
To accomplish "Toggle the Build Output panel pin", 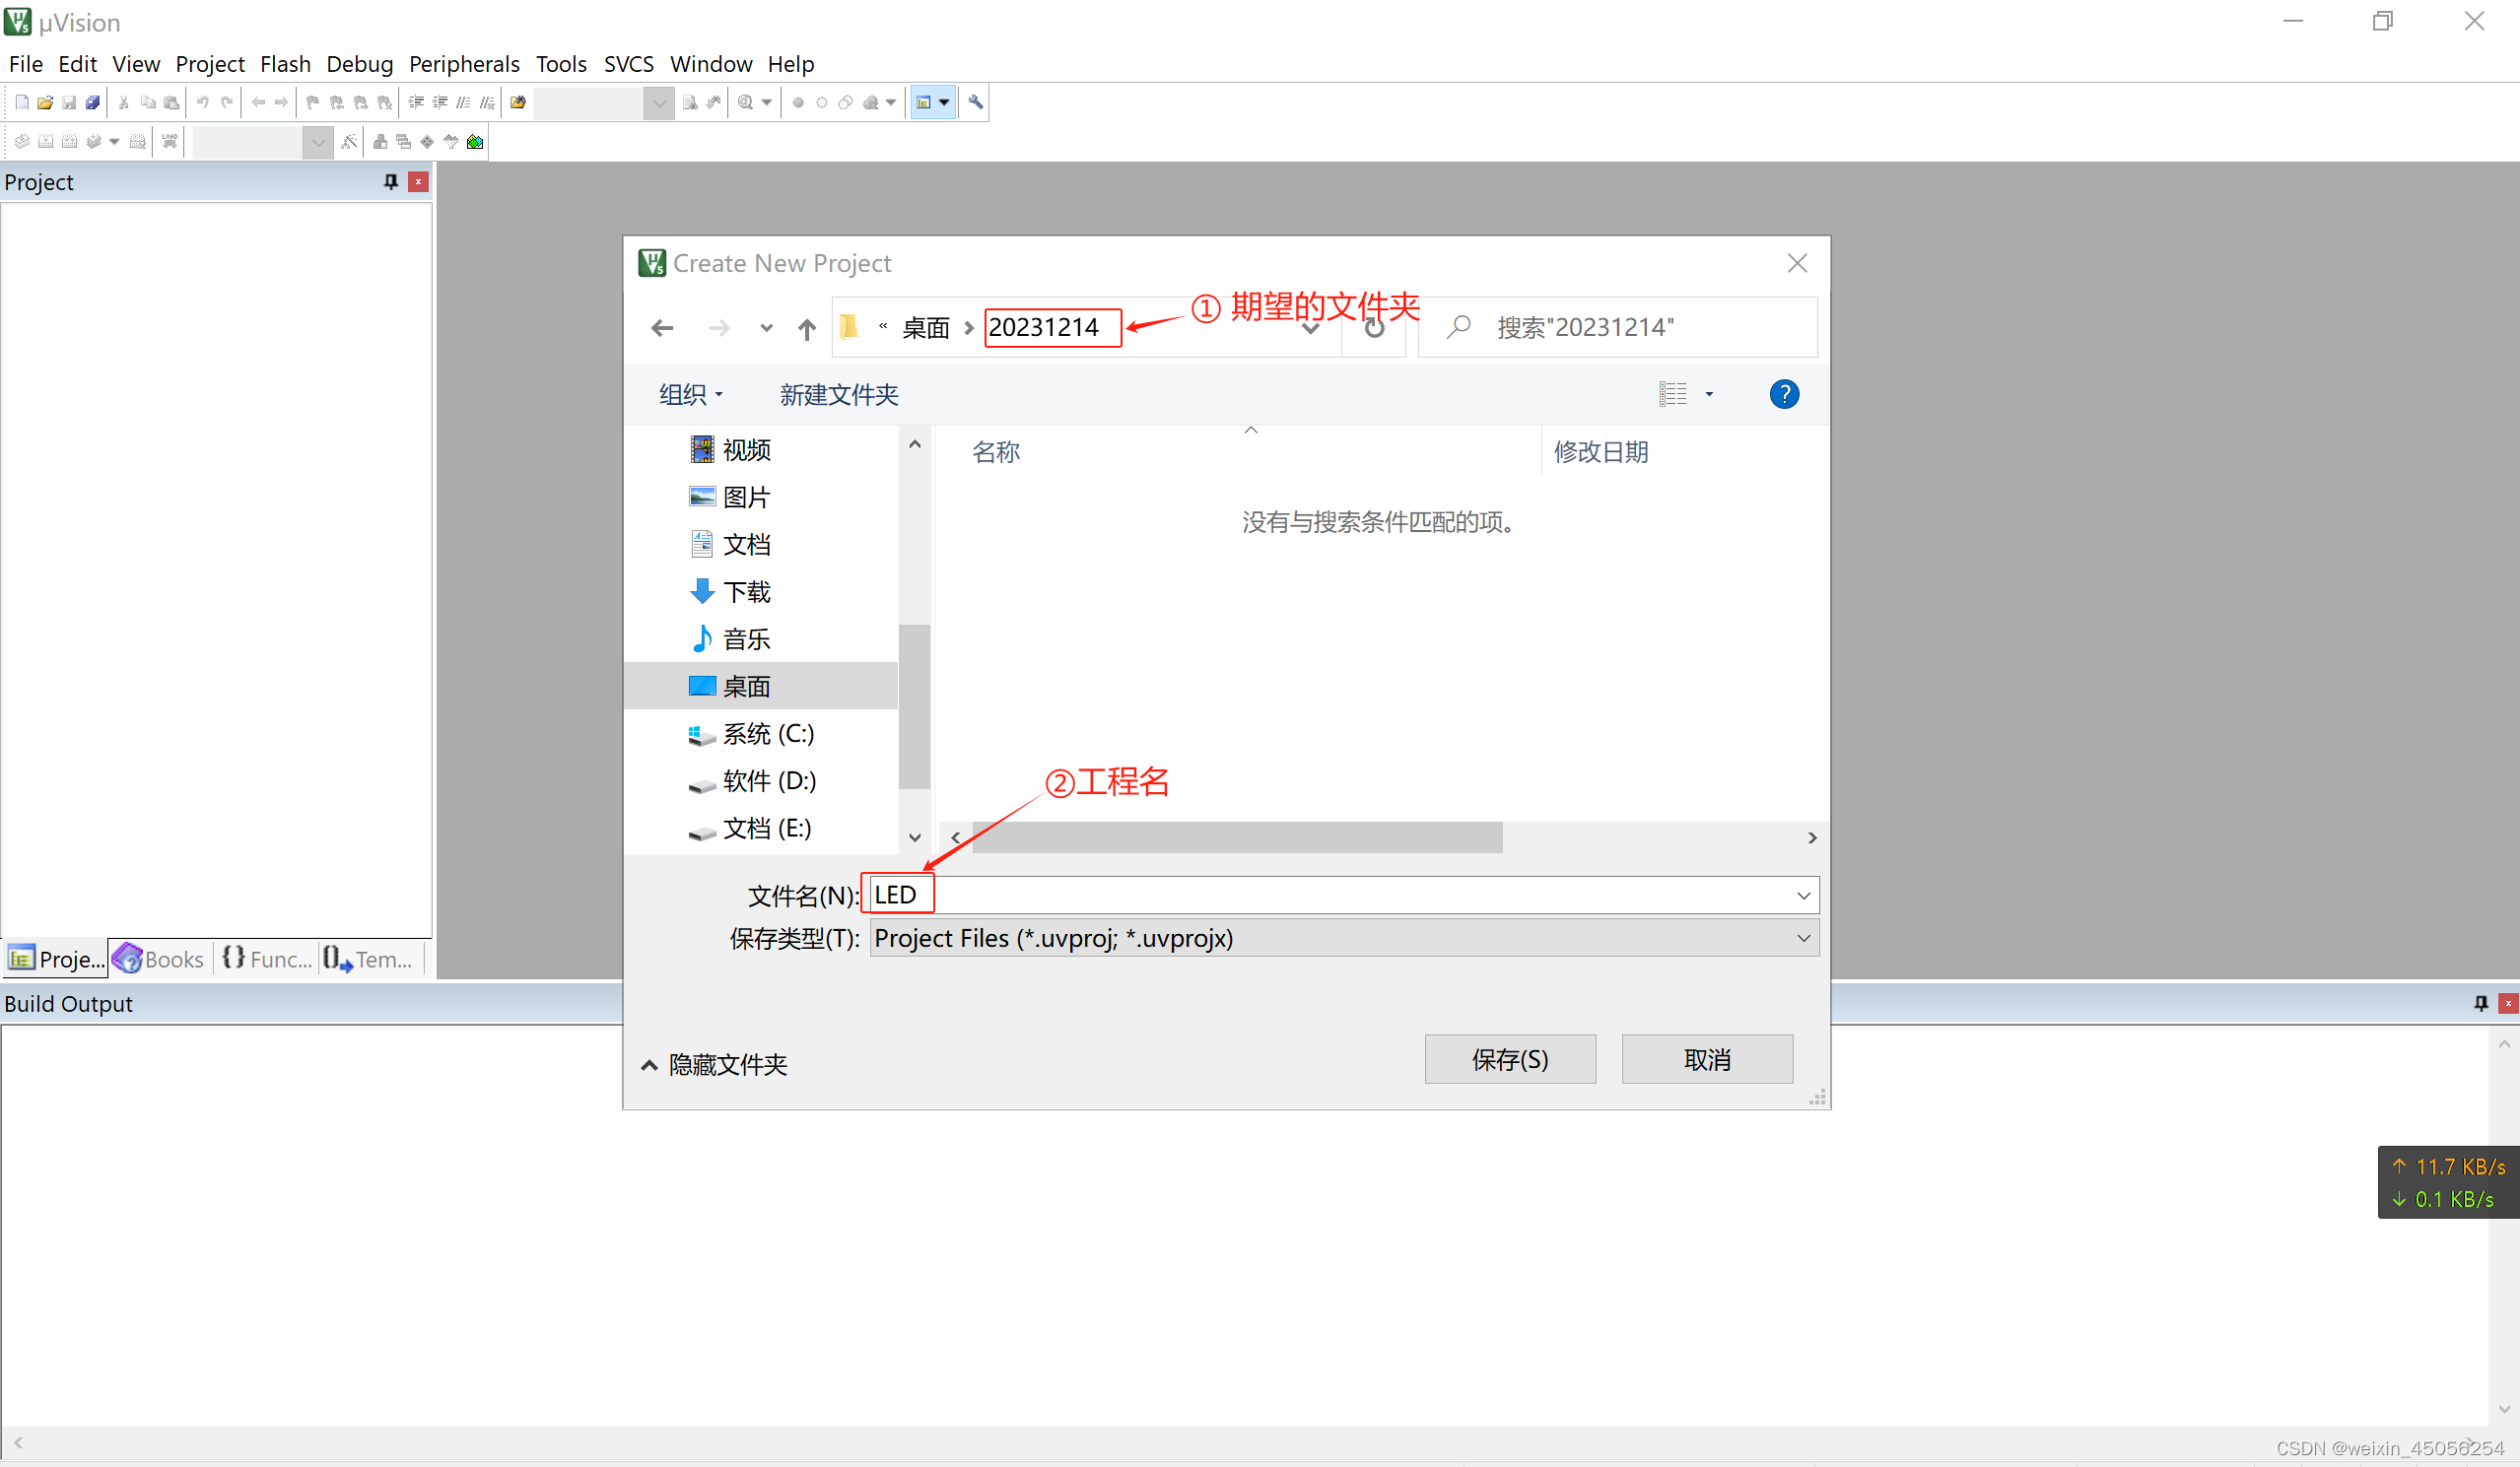I will [2481, 1003].
